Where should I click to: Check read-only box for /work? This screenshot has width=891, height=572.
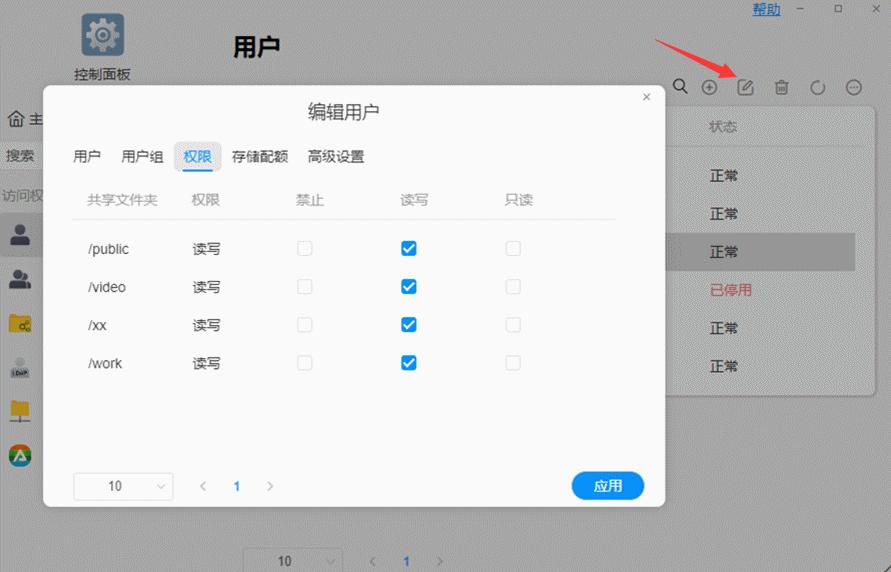point(513,362)
